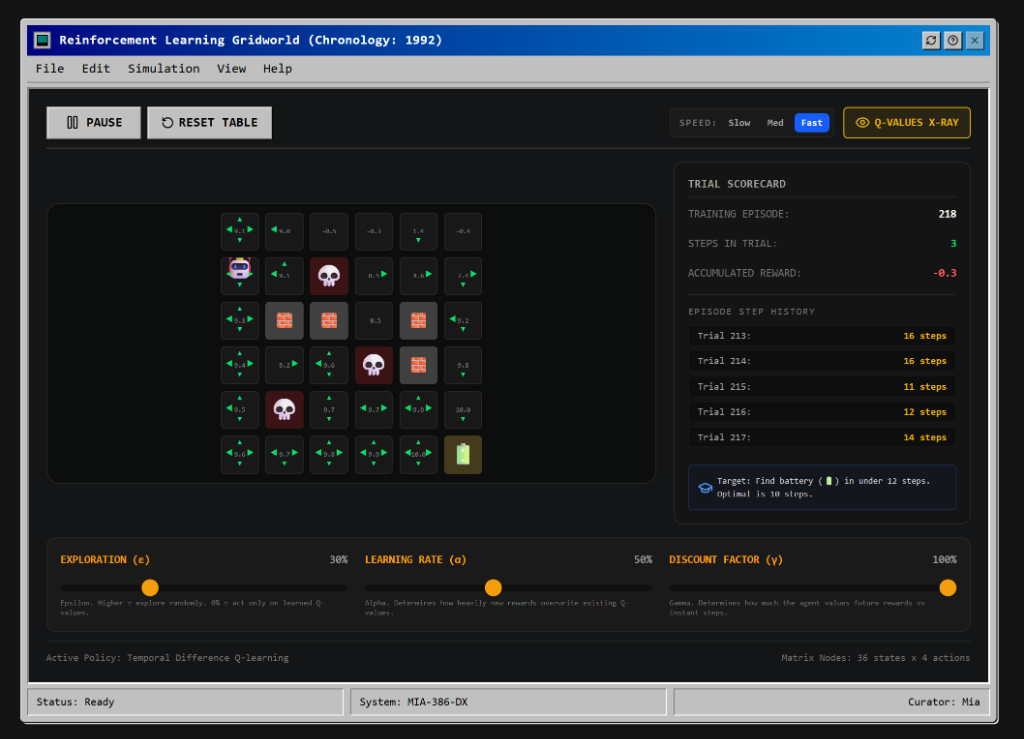The height and width of the screenshot is (739, 1024).
Task: Click the grid cell showing 1.4
Action: pyautogui.click(x=419, y=231)
